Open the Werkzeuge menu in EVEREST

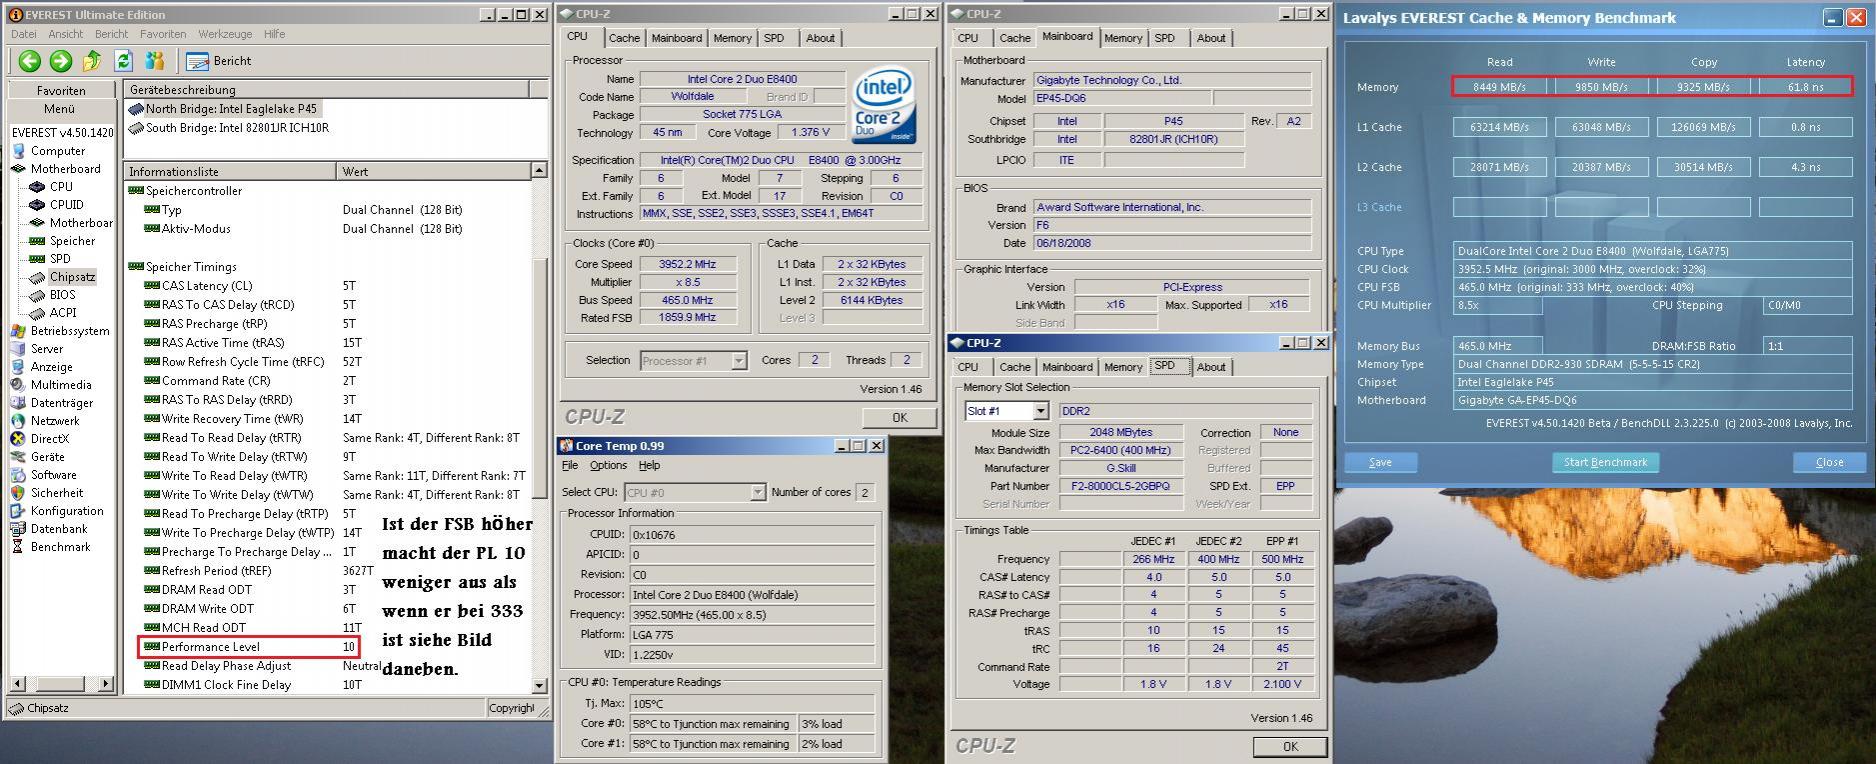tap(225, 34)
